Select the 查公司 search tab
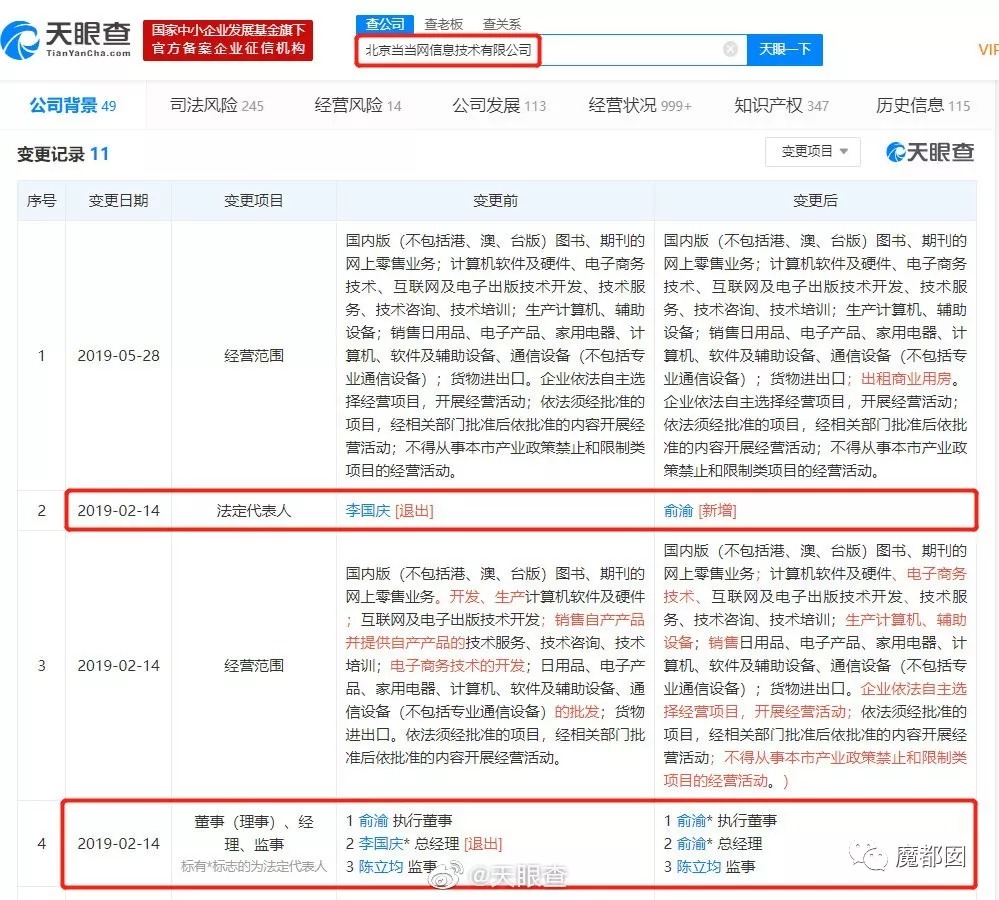 385,24
